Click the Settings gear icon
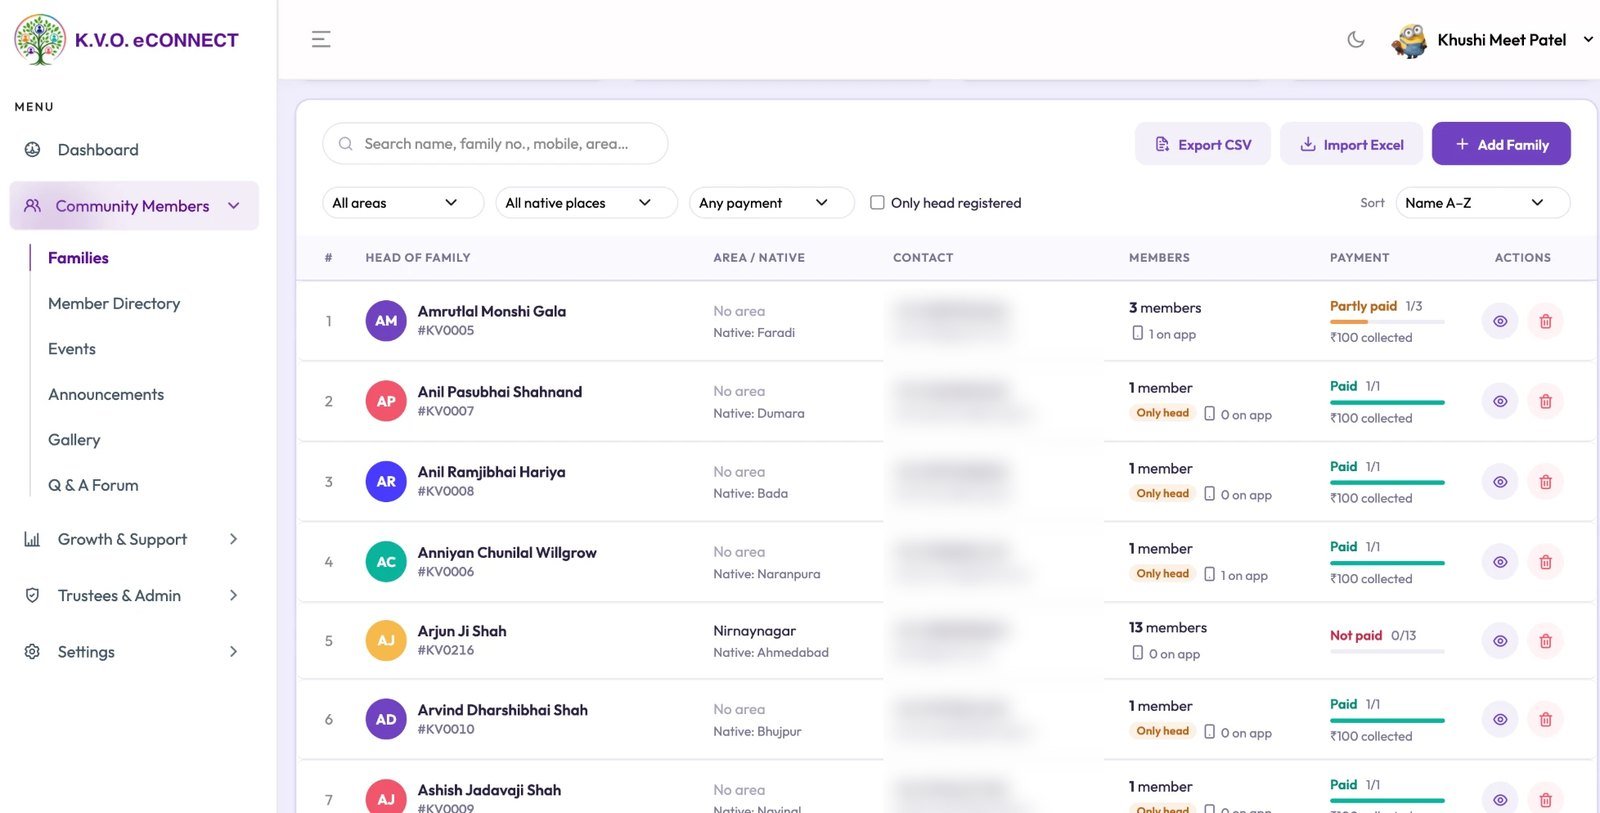Image resolution: width=1600 pixels, height=813 pixels. 32,651
